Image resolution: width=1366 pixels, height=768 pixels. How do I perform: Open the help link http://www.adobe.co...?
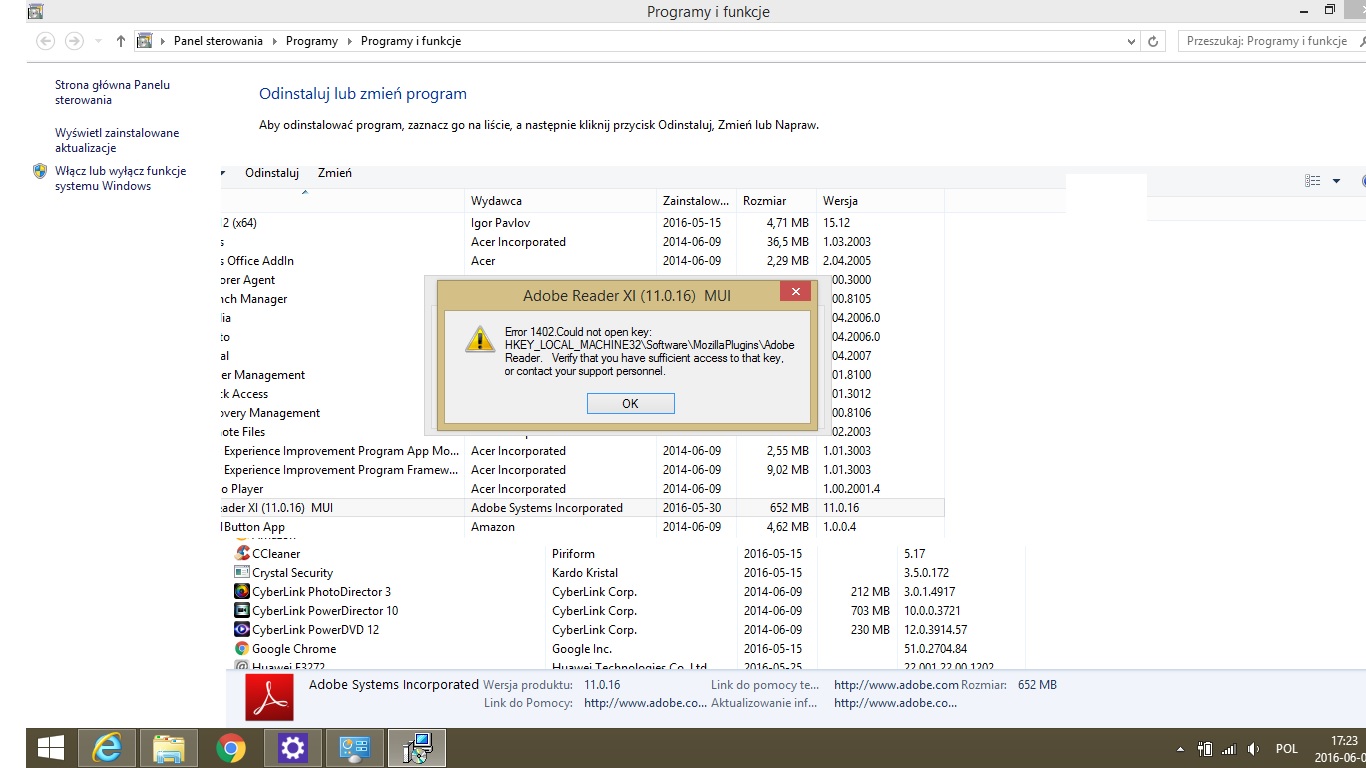pyautogui.click(x=645, y=703)
